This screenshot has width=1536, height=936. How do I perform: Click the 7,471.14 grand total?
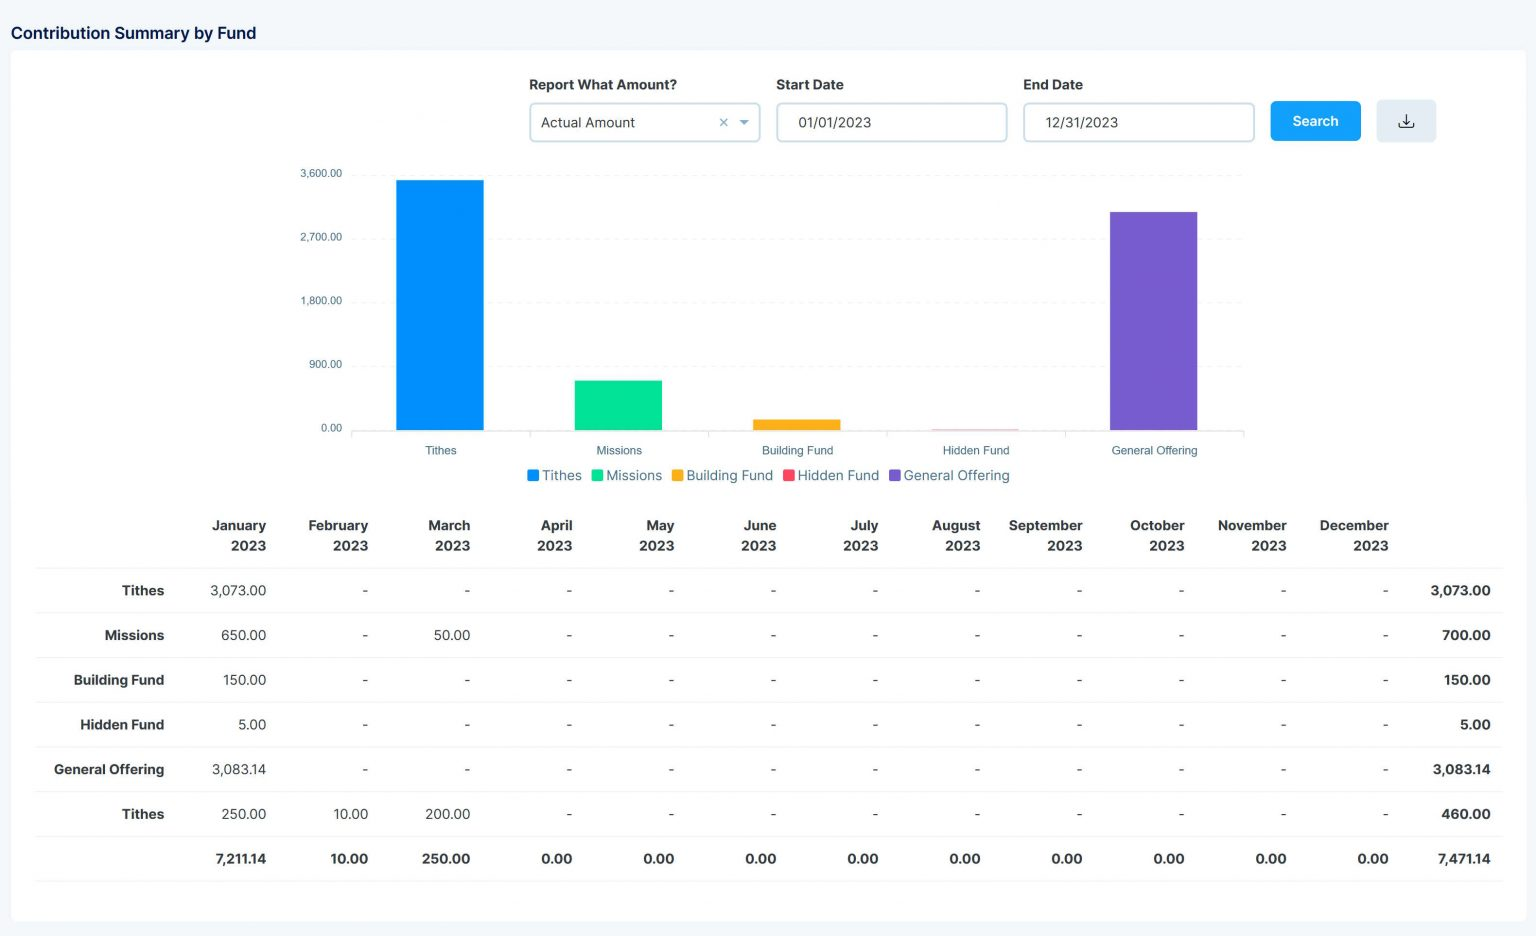click(x=1464, y=859)
